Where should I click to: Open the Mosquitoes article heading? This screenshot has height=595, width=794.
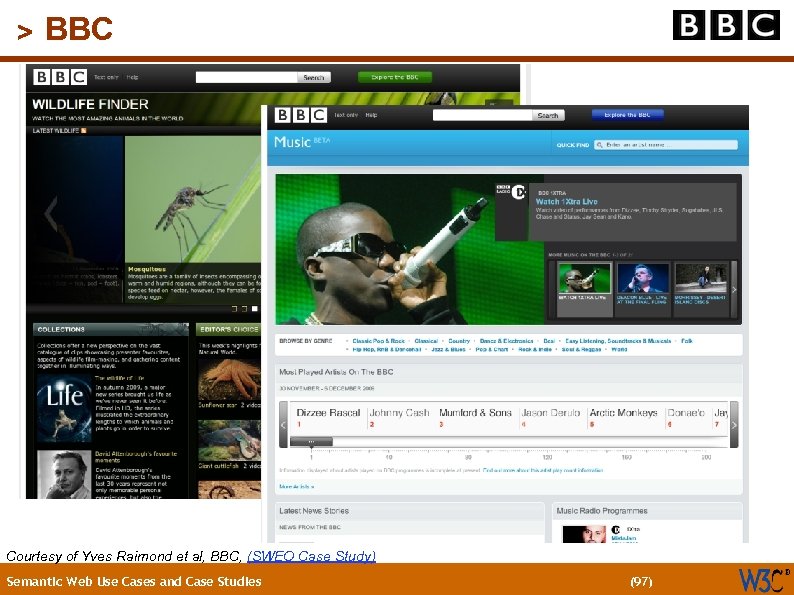click(147, 269)
